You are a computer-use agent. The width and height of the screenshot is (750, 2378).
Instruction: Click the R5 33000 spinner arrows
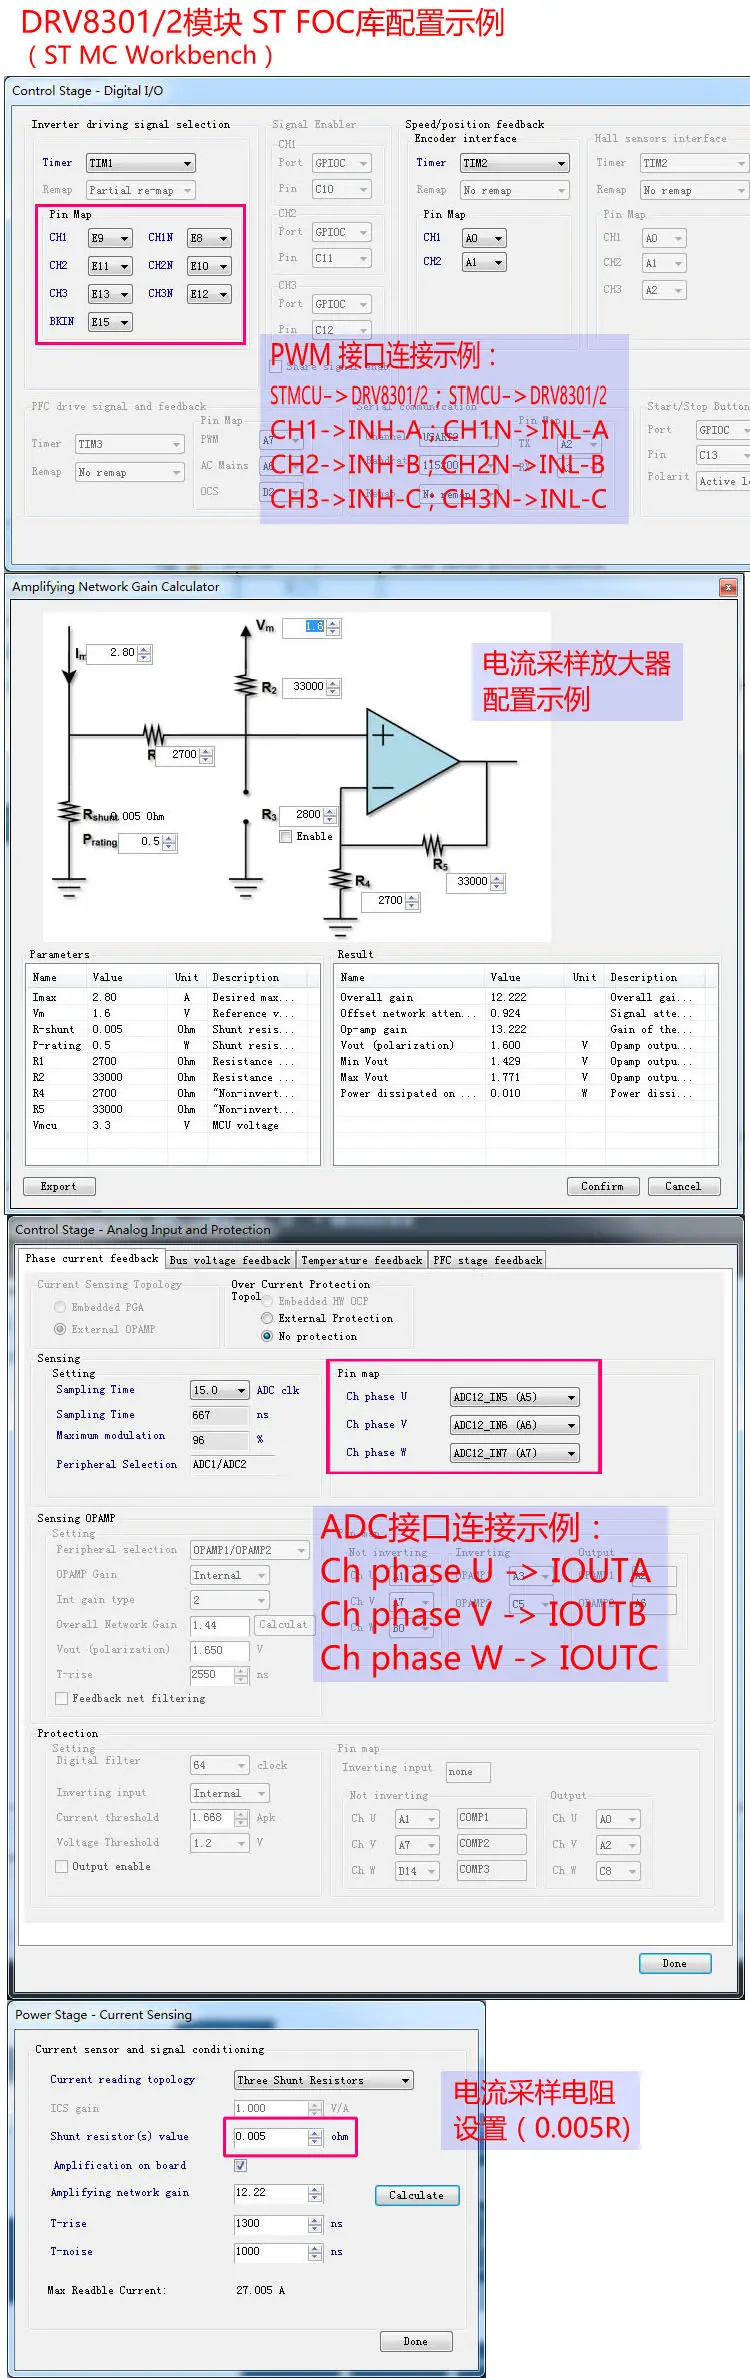tap(497, 882)
